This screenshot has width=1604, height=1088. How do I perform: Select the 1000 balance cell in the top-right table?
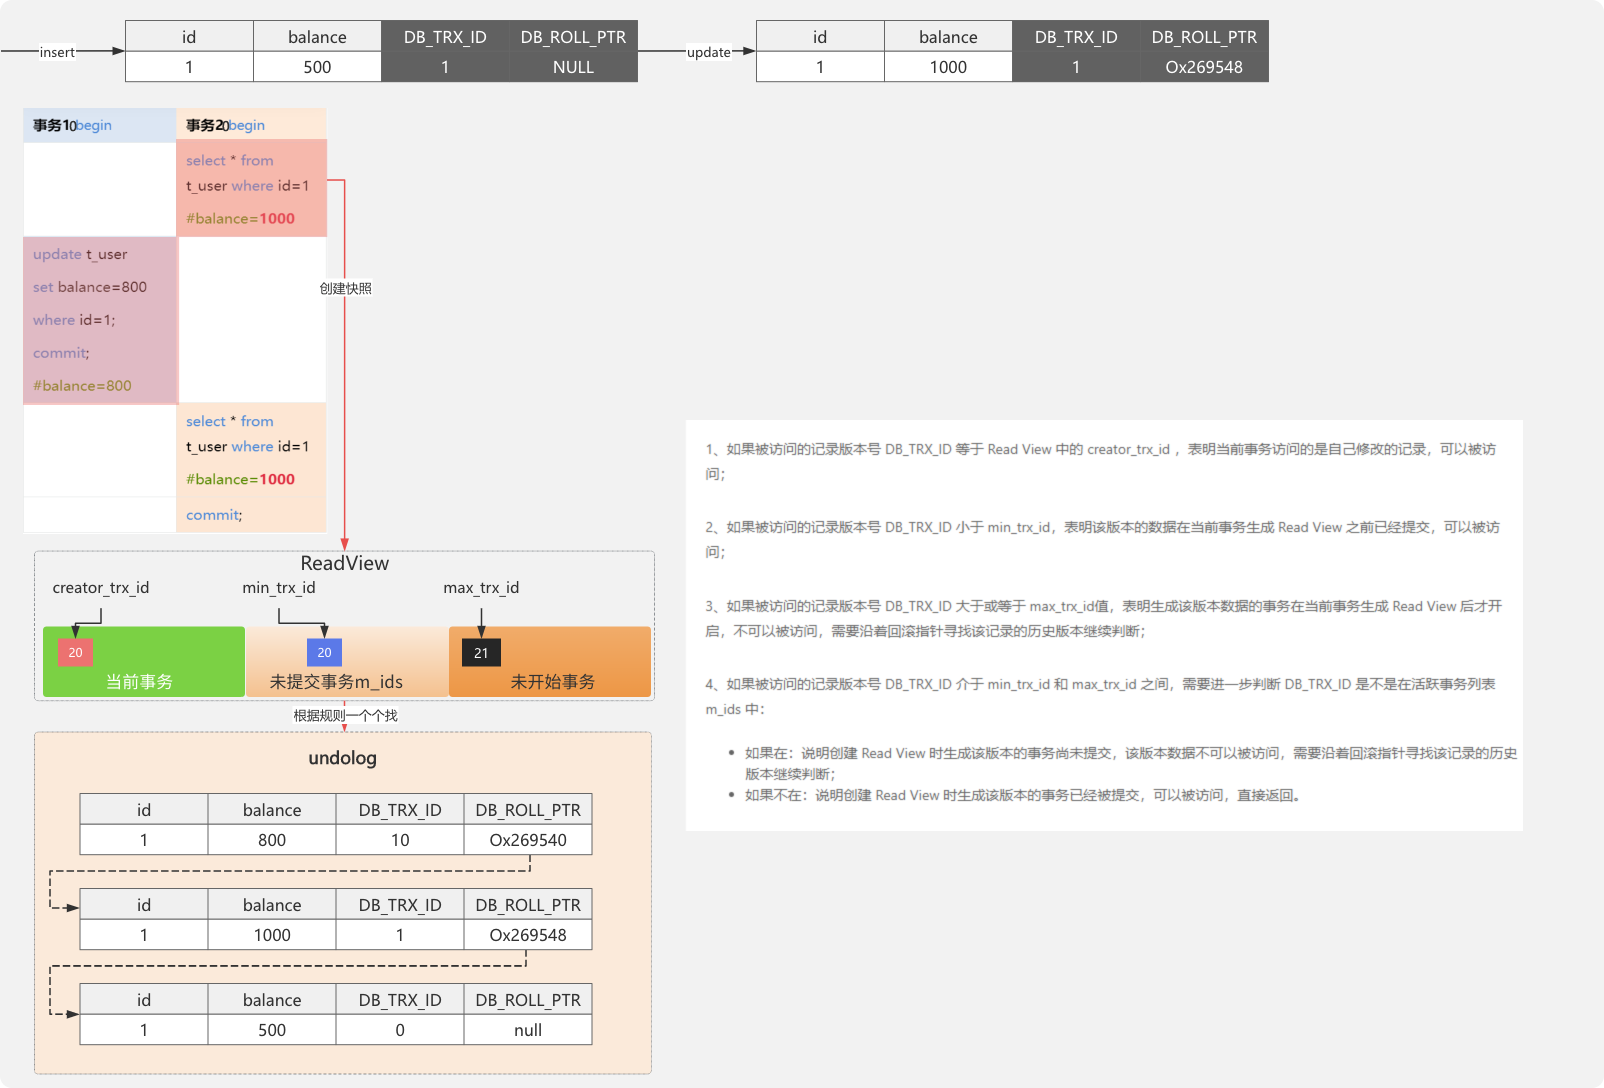click(x=948, y=67)
